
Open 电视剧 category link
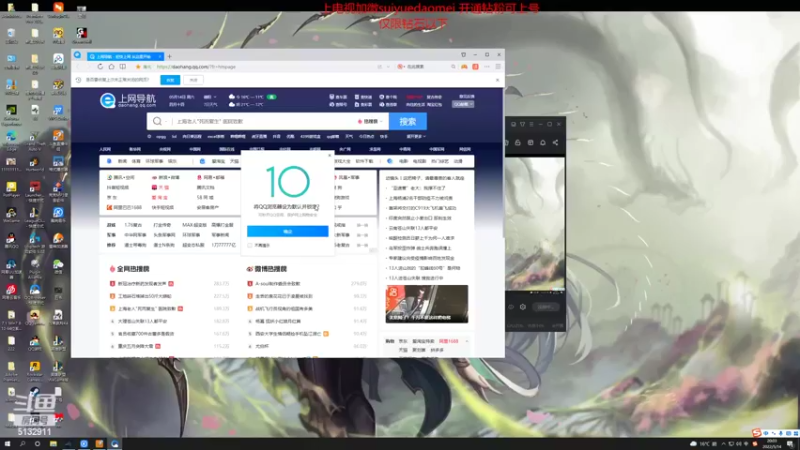pos(419,161)
